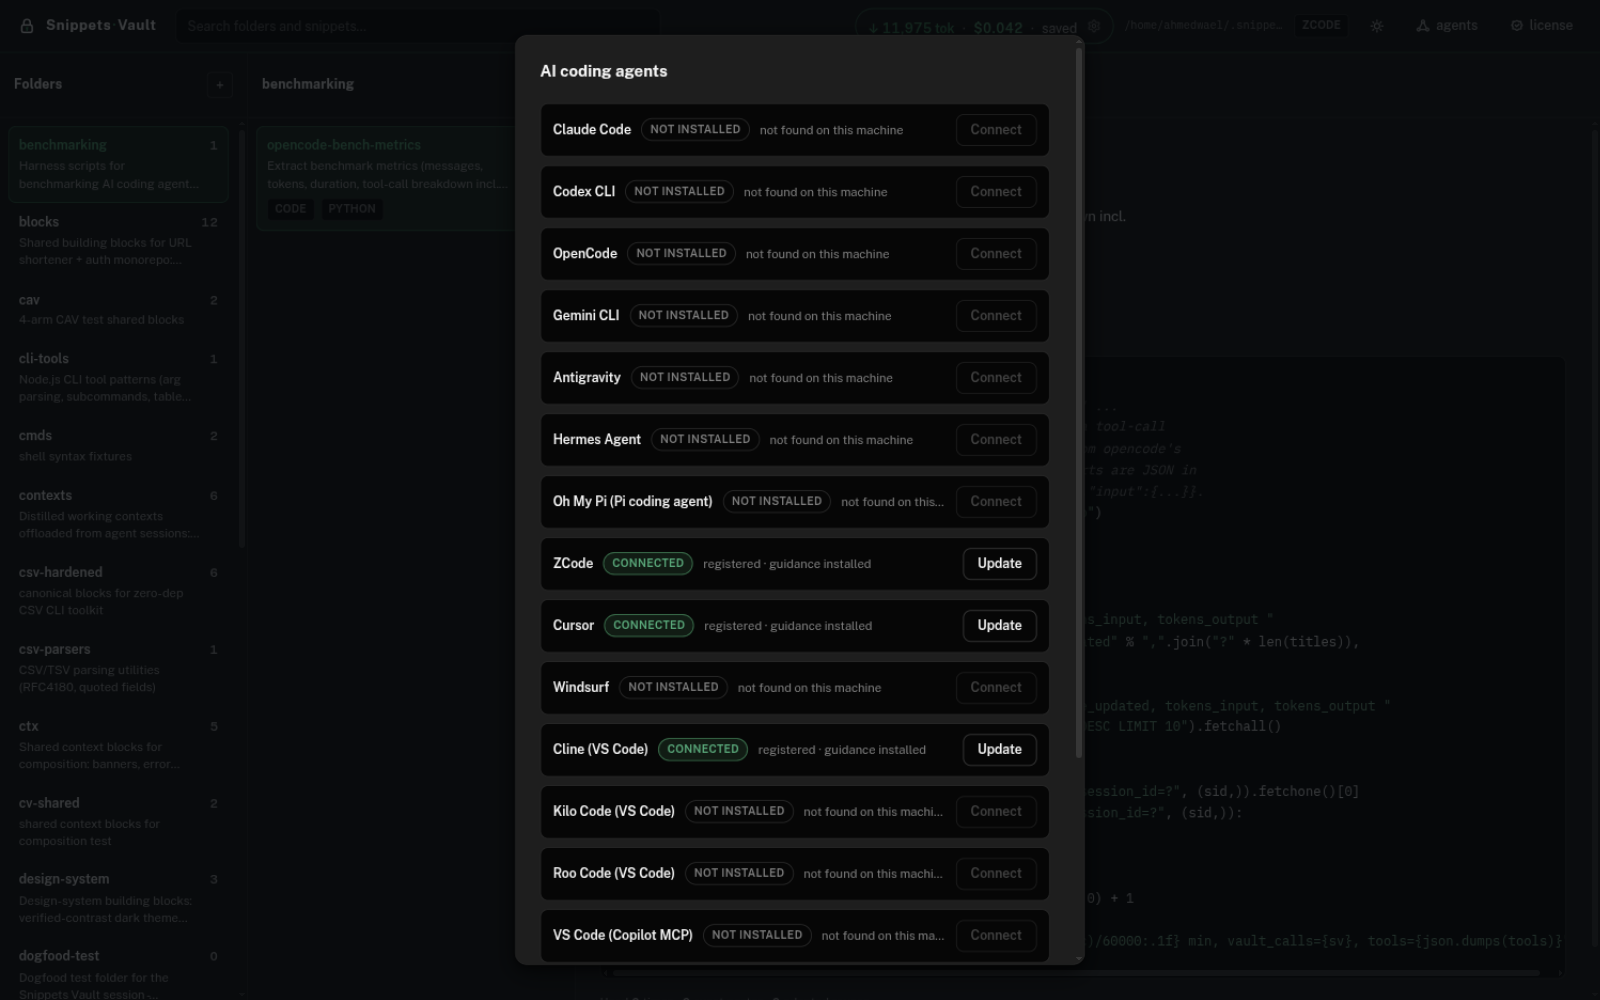Connect the Codex CLI agent

click(996, 192)
